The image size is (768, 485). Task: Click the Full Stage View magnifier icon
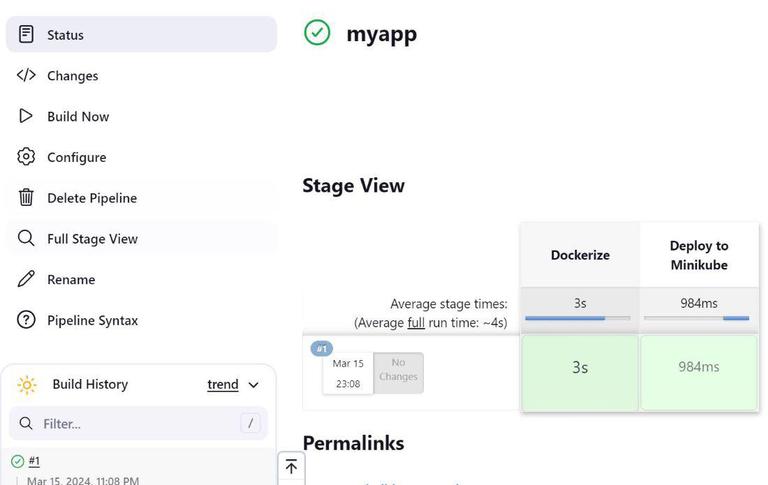[27, 239]
